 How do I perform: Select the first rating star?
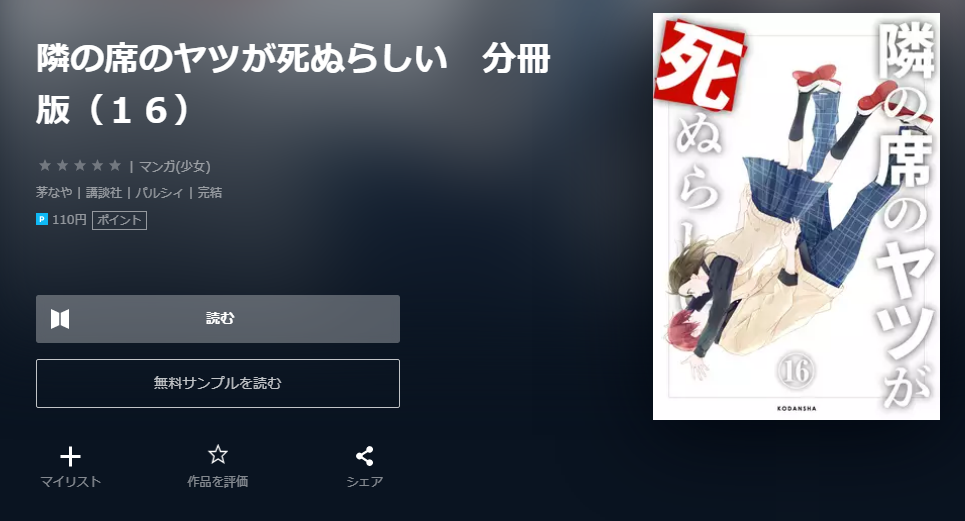pyautogui.click(x=44, y=165)
